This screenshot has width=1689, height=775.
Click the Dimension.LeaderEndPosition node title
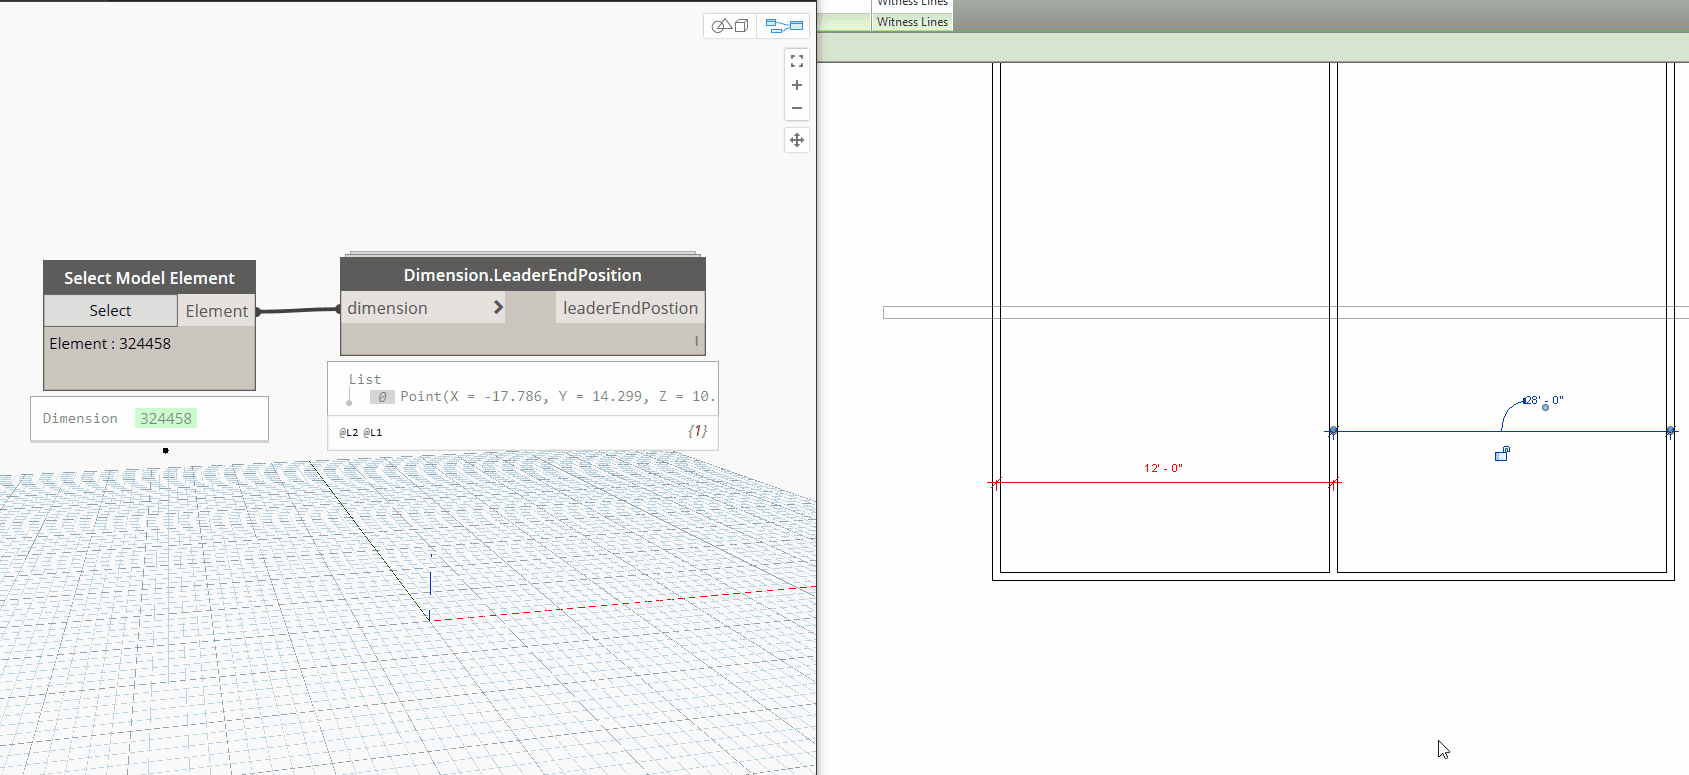[522, 275]
